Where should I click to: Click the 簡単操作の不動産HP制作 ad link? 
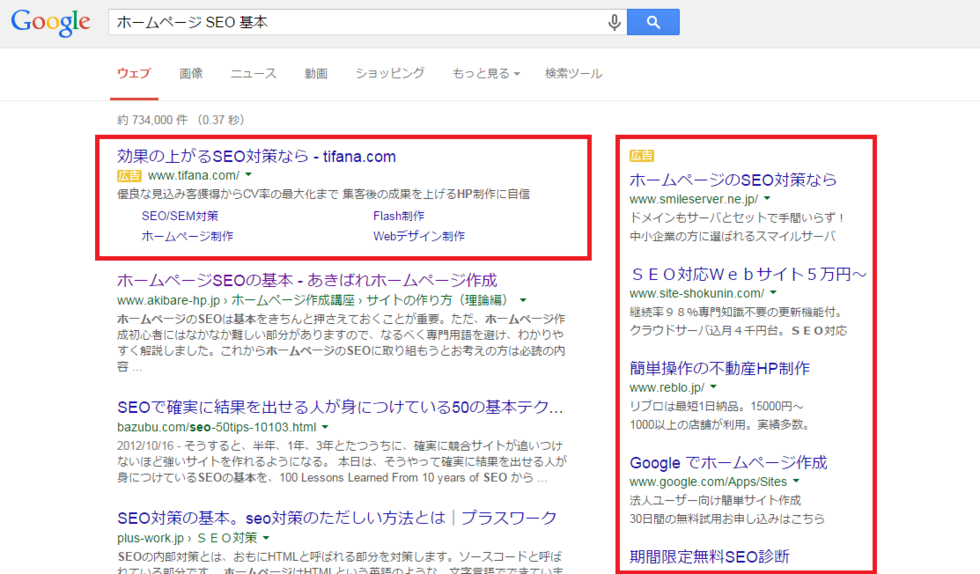719,368
